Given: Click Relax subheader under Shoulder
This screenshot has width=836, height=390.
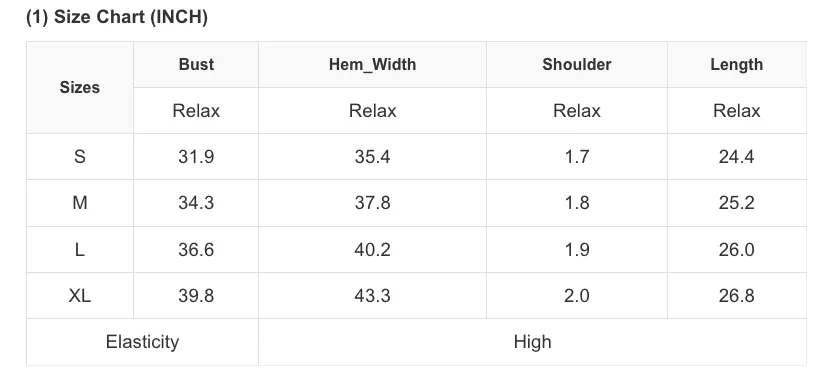Looking at the screenshot, I should (576, 111).
